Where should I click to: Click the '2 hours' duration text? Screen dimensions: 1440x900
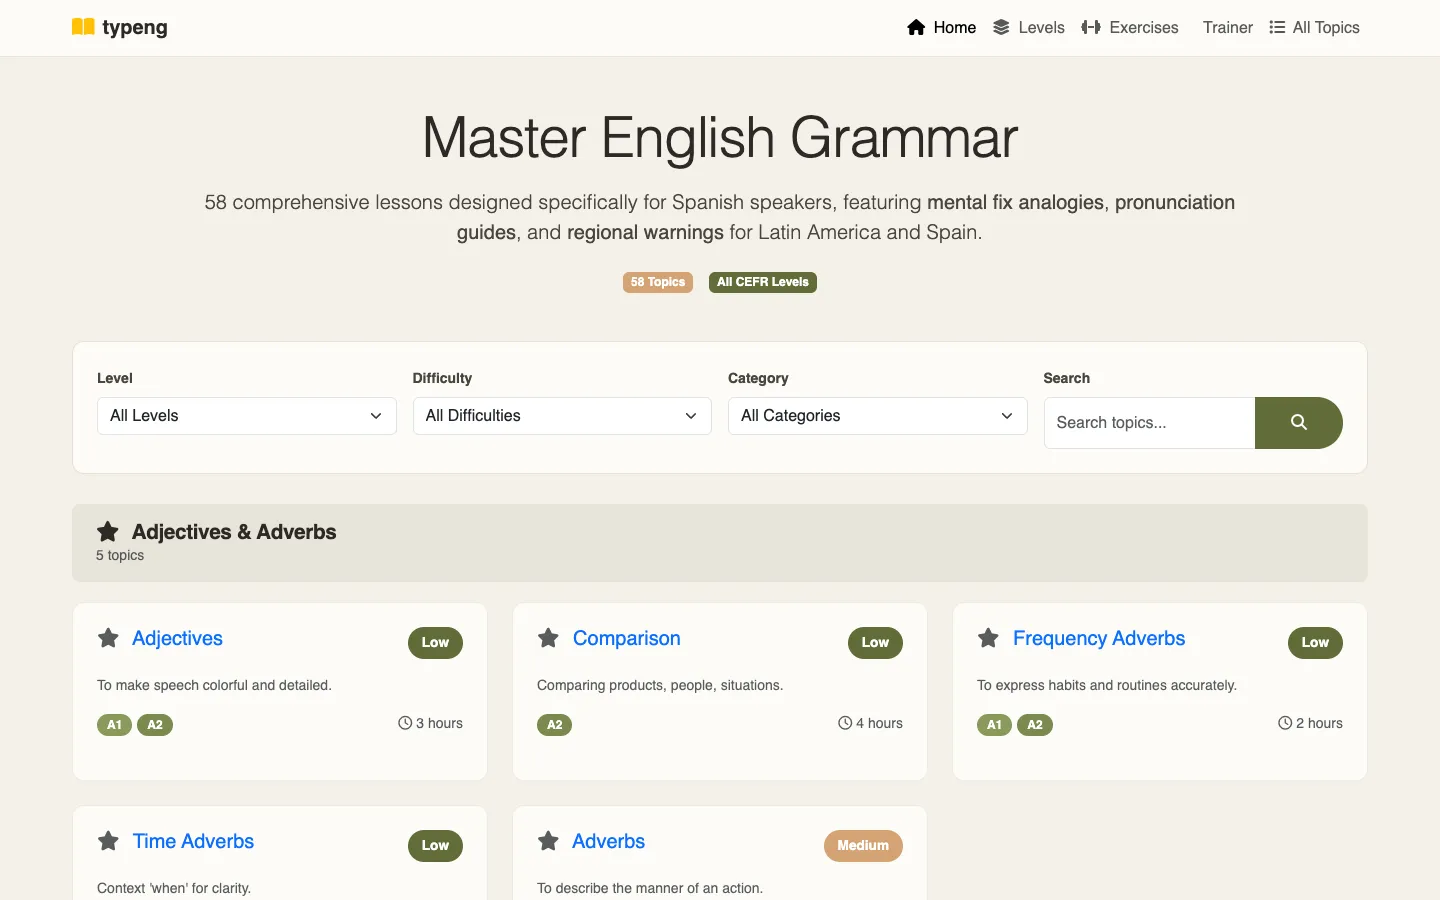pyautogui.click(x=1319, y=723)
